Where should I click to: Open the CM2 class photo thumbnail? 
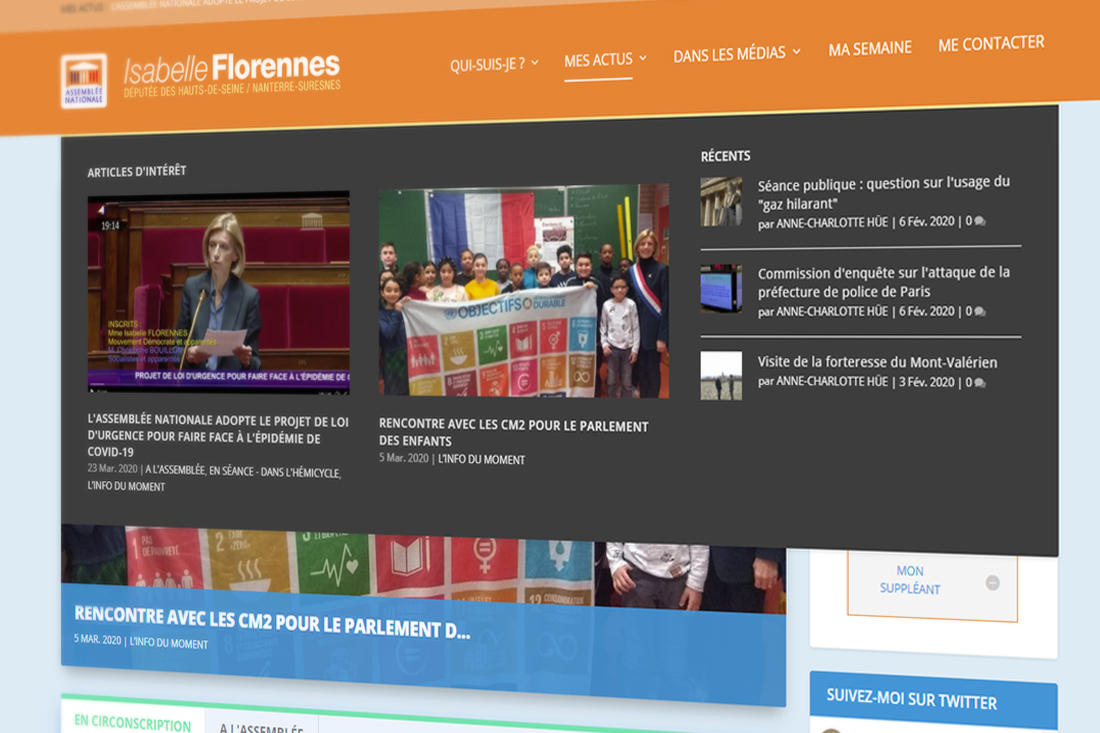524,291
